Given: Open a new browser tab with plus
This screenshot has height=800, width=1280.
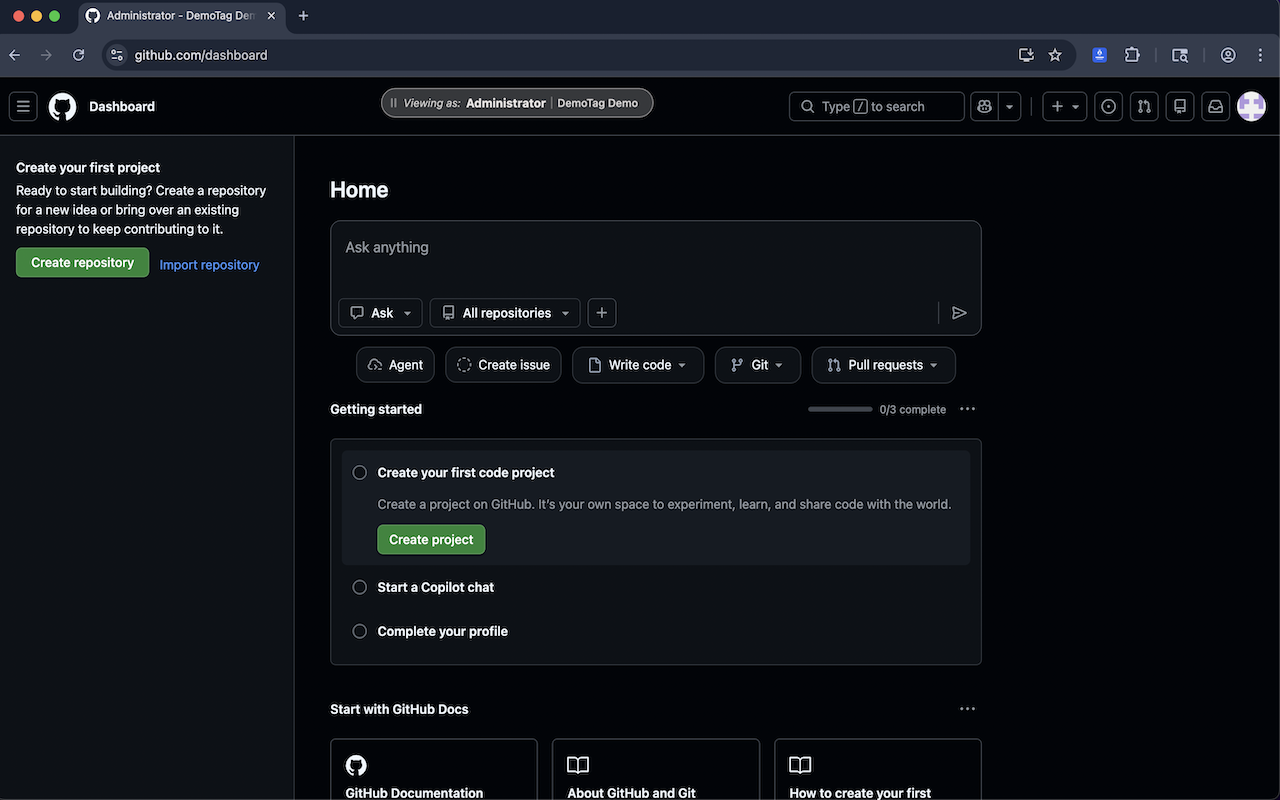Looking at the screenshot, I should (303, 16).
